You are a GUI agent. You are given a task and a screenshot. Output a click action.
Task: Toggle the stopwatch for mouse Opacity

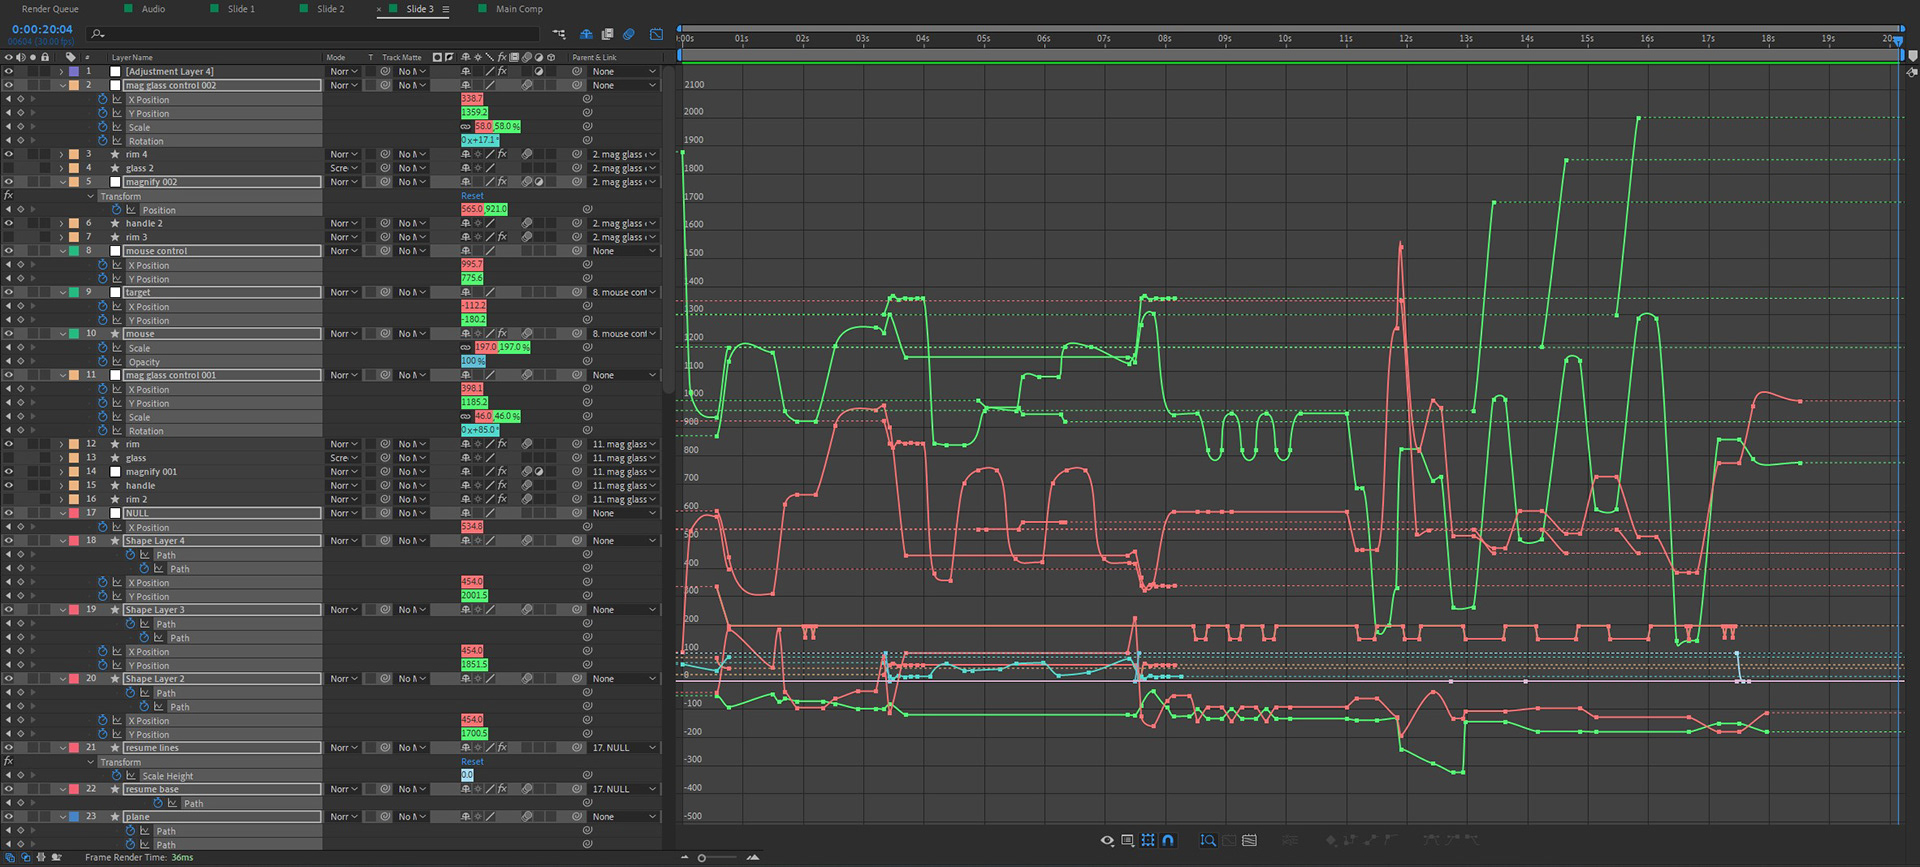(x=103, y=362)
